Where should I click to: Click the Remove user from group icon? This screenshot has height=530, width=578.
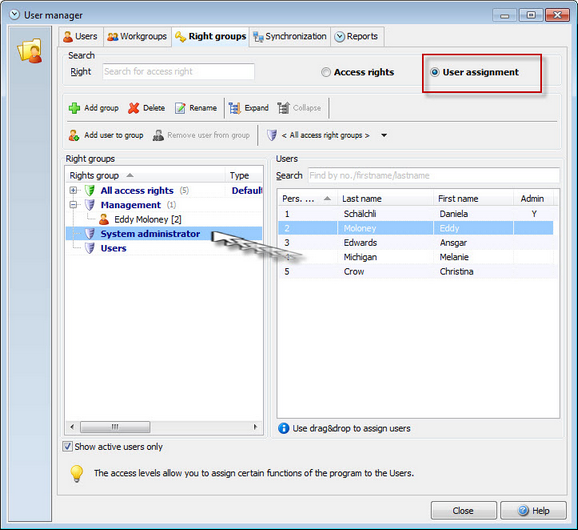[x=158, y=135]
